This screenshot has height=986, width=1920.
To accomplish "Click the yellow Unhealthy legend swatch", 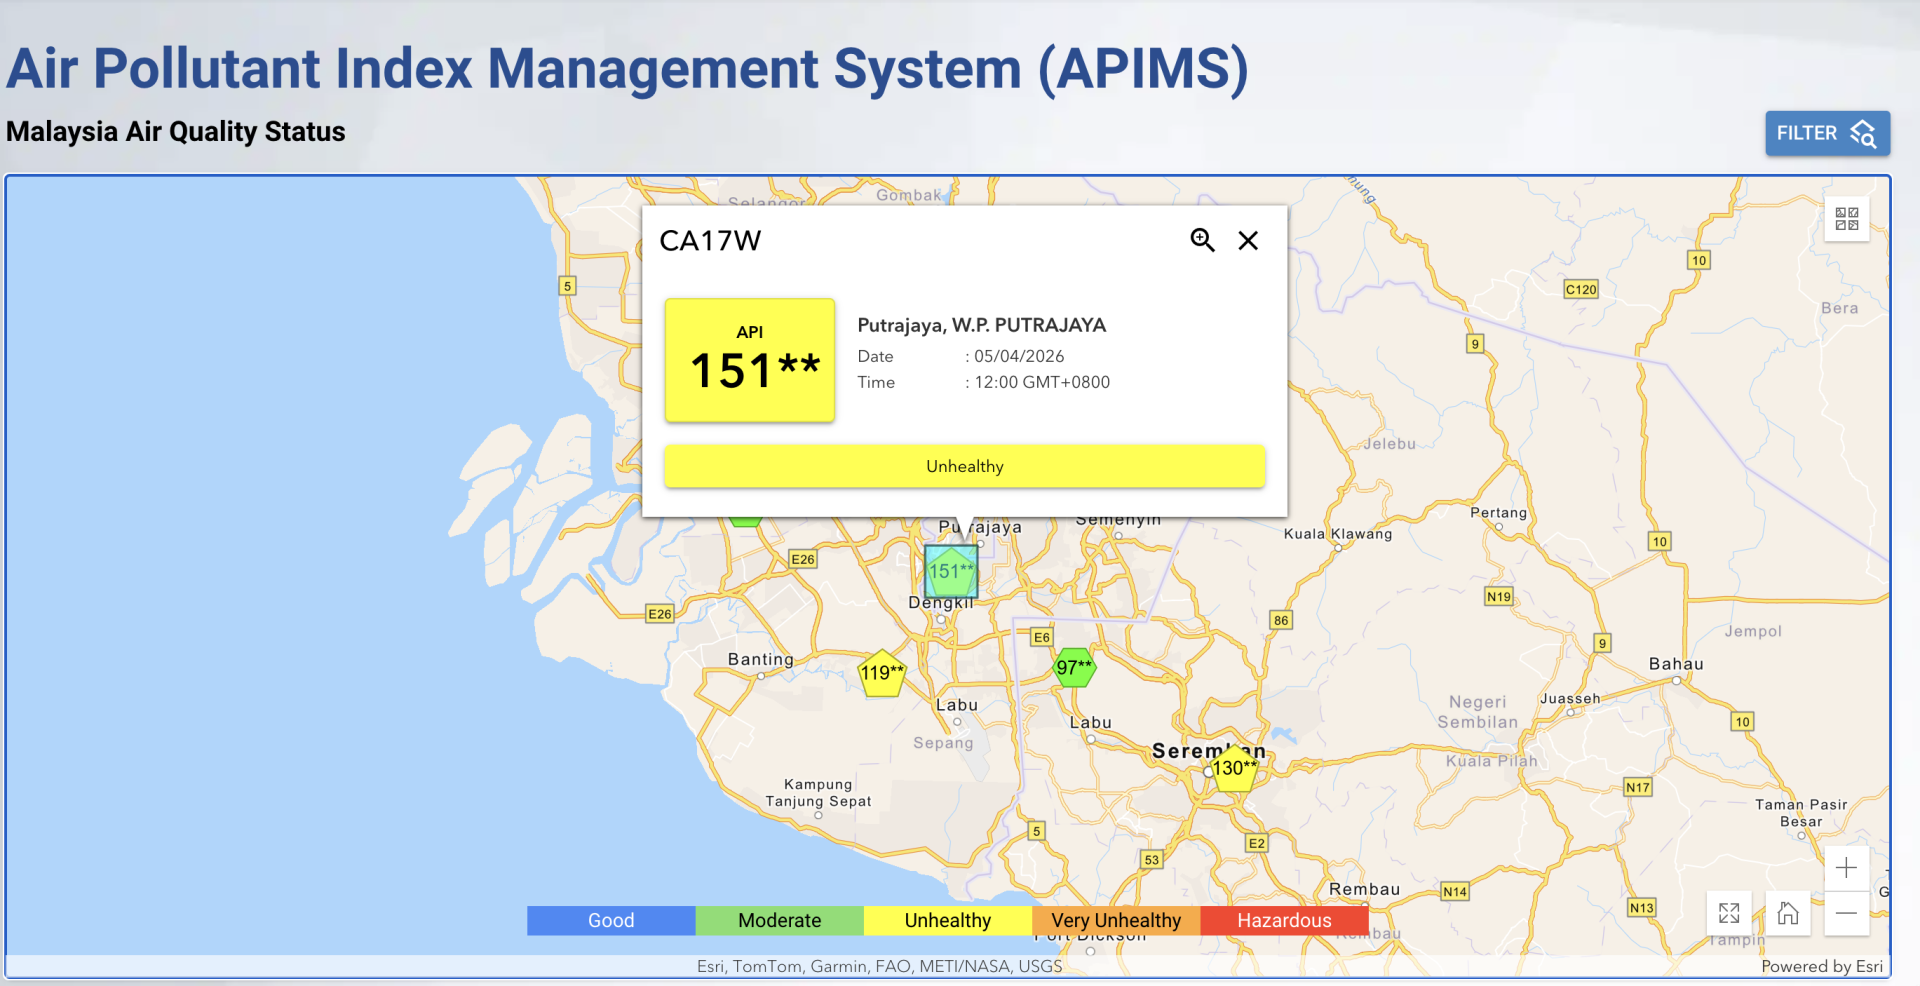I will pyautogui.click(x=947, y=920).
